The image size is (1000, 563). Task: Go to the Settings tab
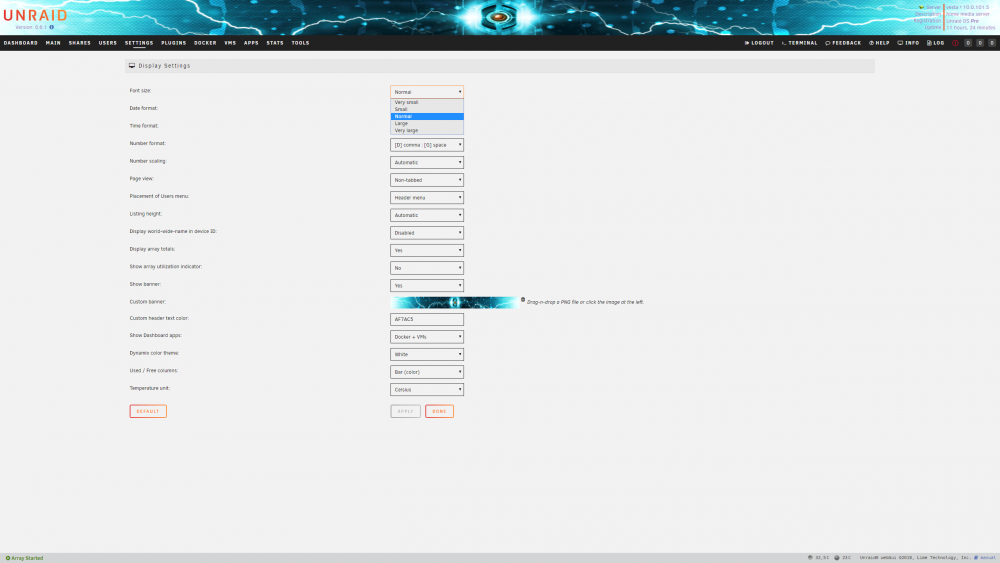coord(139,43)
